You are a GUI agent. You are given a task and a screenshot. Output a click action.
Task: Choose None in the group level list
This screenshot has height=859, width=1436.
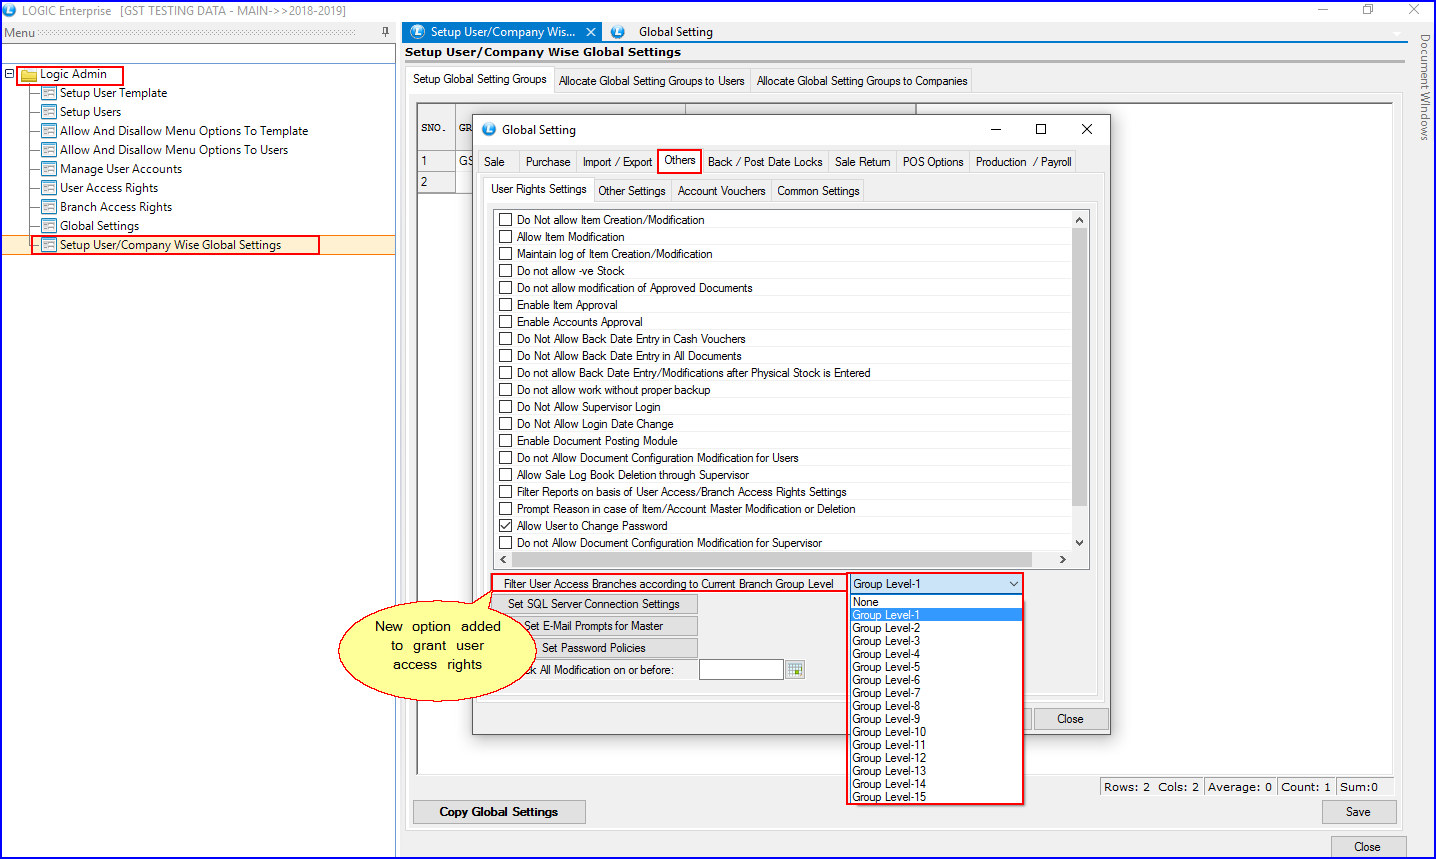click(866, 602)
